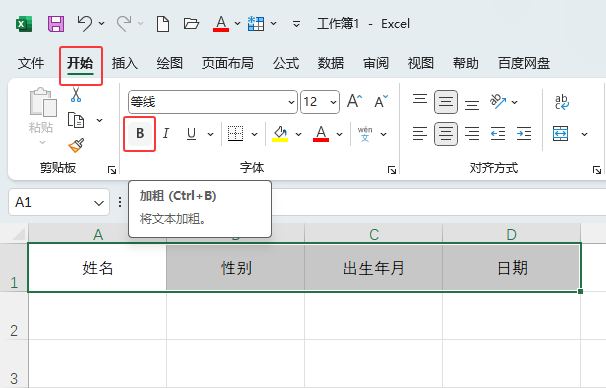
Task: Switch to the 数据 tab
Action: tap(331, 63)
